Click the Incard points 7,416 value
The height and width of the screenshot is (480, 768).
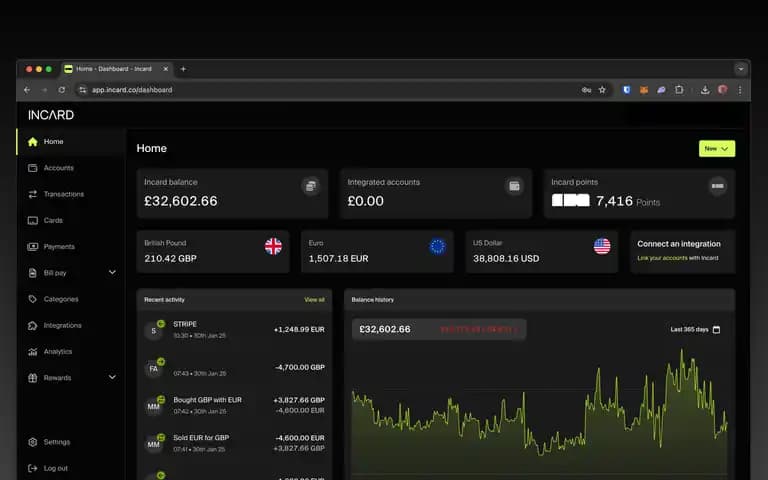614,201
